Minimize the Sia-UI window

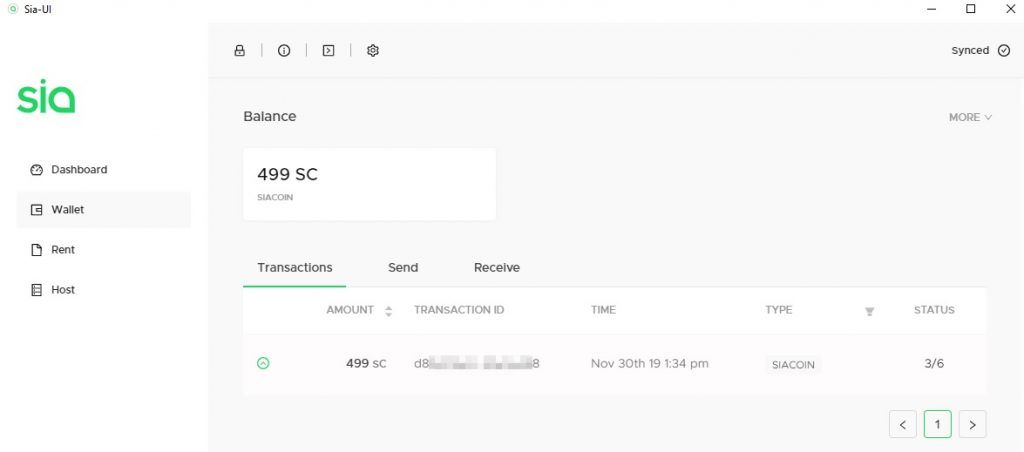click(x=932, y=9)
